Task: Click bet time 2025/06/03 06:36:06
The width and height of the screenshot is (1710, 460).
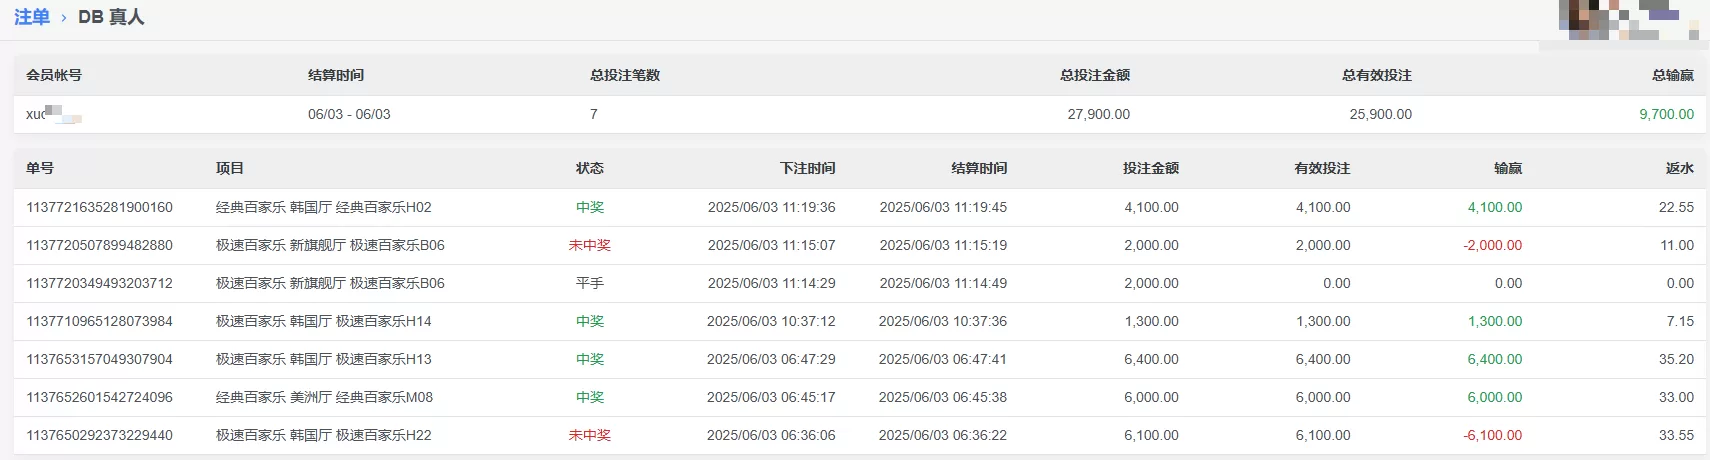Action: tap(771, 435)
